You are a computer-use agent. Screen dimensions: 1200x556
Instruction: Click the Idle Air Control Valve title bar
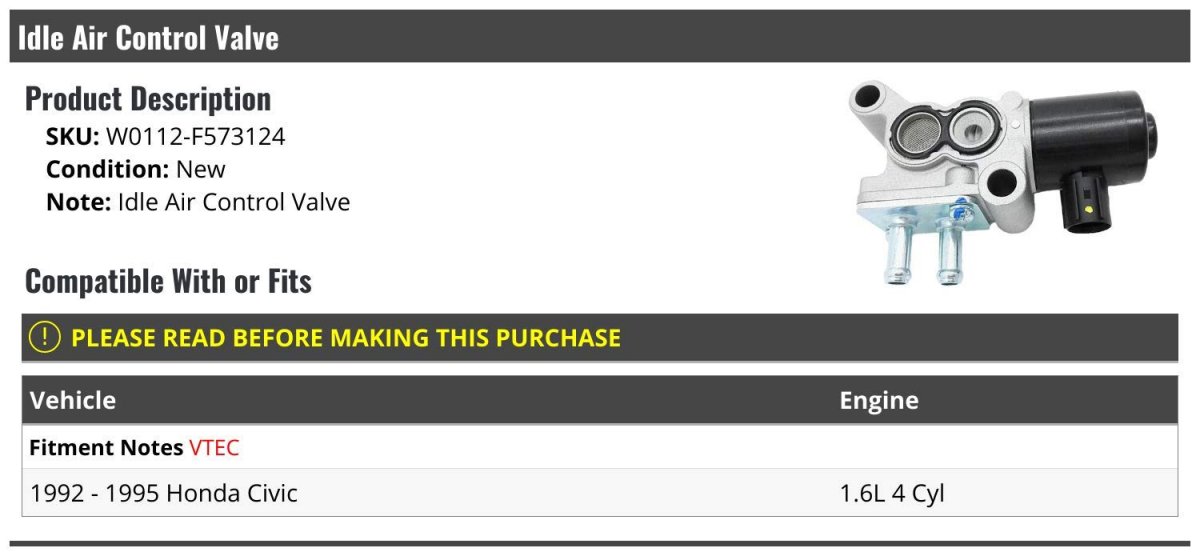pyautogui.click(x=600, y=38)
